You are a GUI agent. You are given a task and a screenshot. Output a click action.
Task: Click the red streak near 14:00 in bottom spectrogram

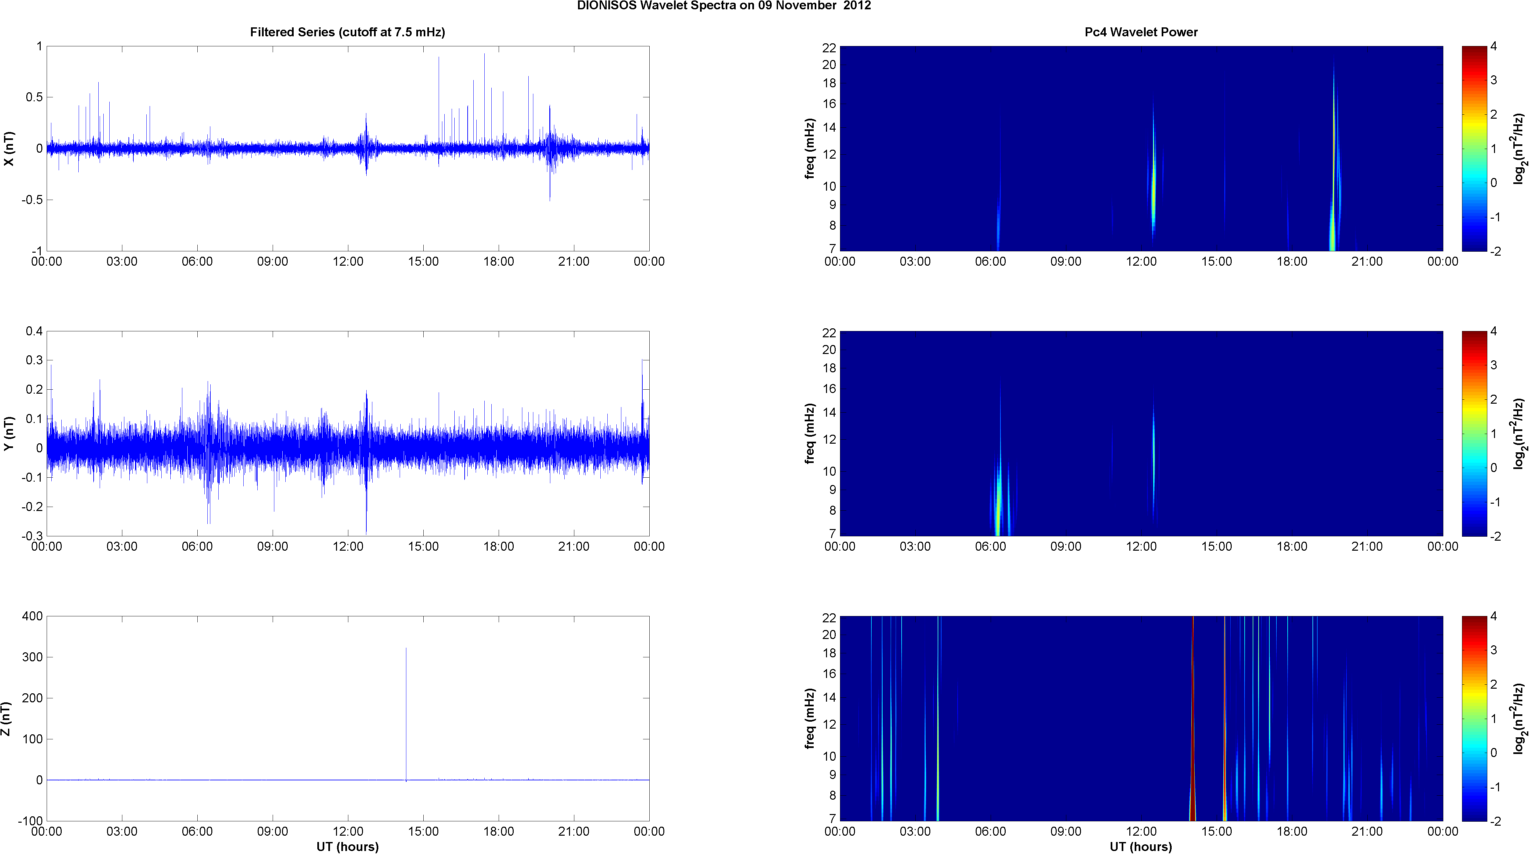[1192, 720]
